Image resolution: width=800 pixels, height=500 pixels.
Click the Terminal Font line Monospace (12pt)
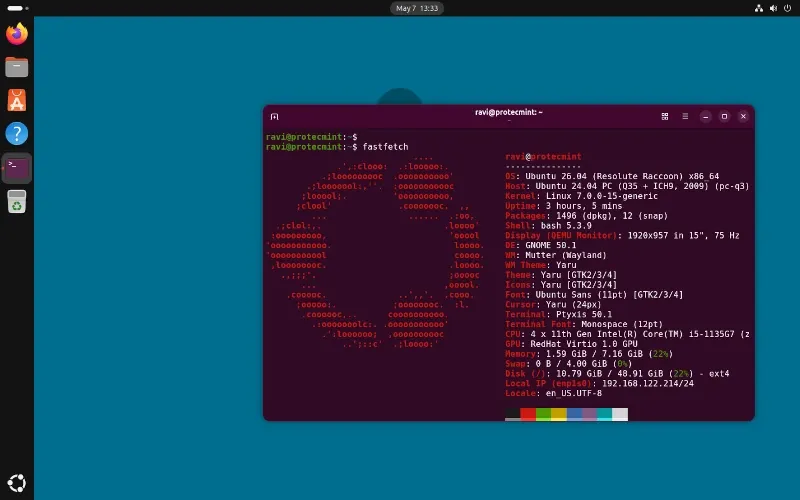click(x=584, y=324)
